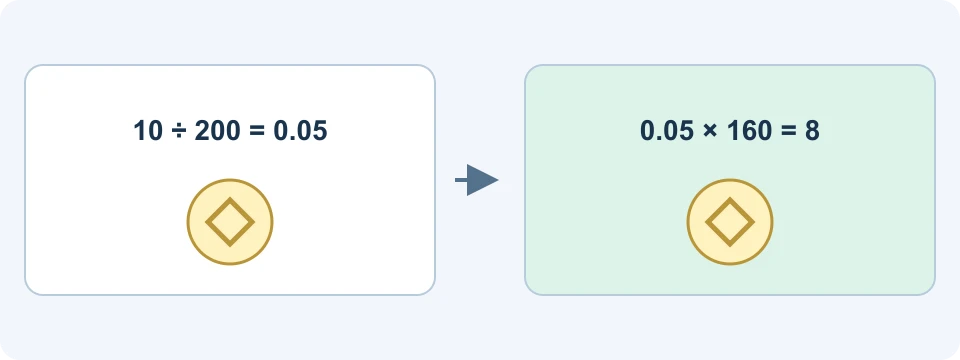Click the coin icon in the green card
Viewport: 960px width, 360px height.
730,222
